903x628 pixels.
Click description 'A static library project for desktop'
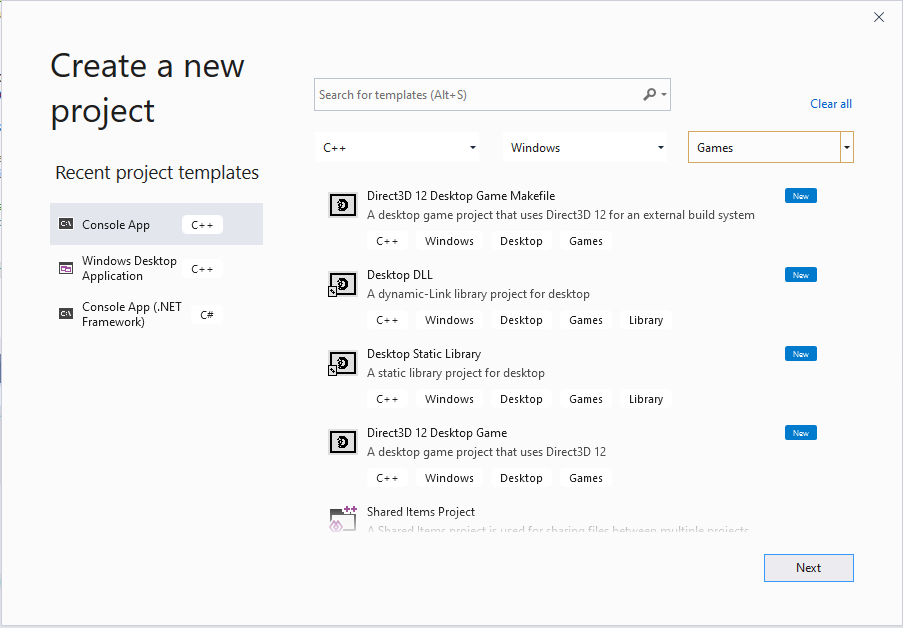tap(456, 373)
